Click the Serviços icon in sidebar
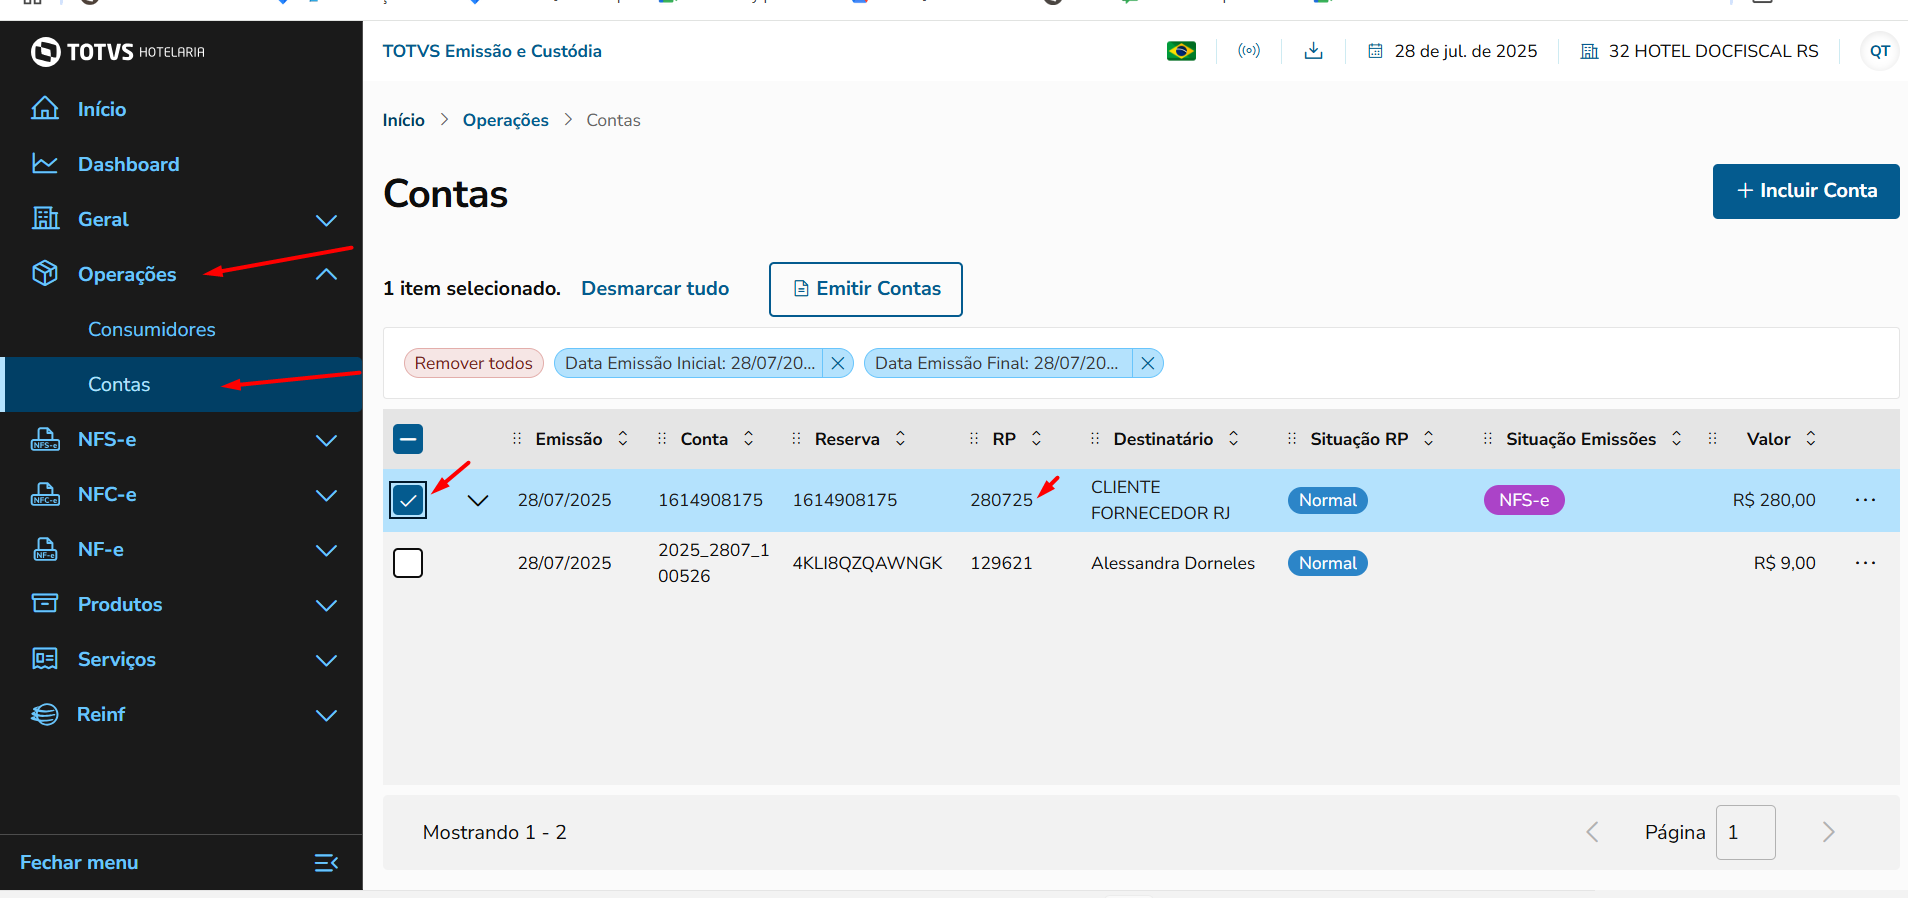 click(x=45, y=658)
